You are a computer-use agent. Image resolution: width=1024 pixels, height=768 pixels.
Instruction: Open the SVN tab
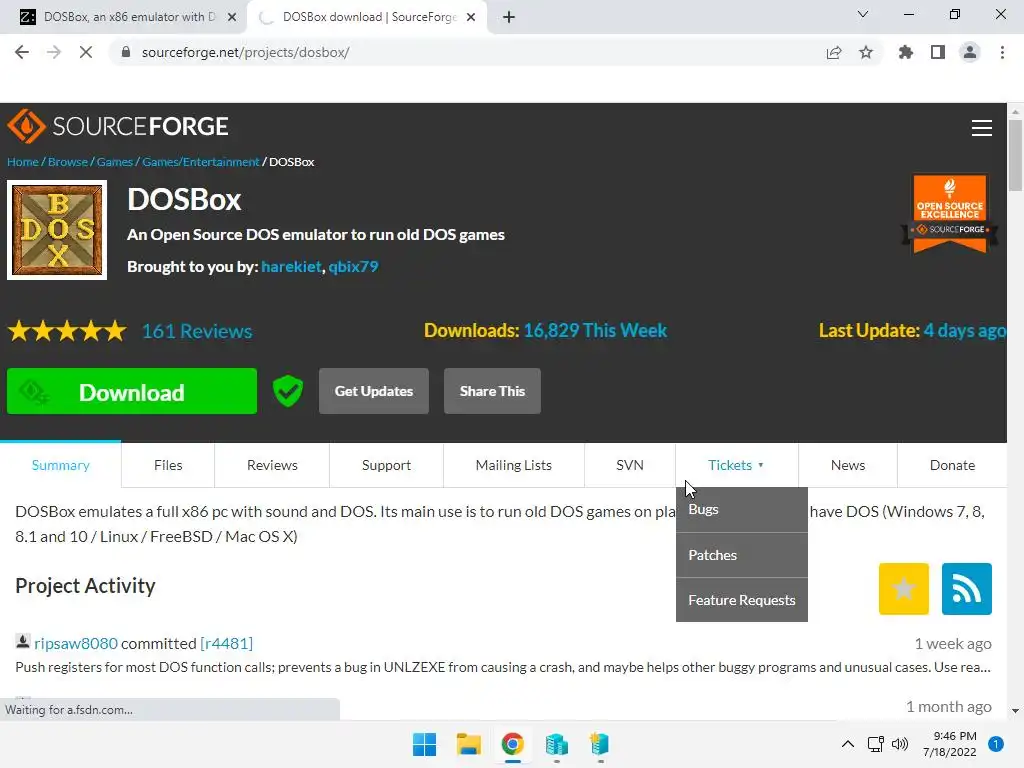point(630,465)
